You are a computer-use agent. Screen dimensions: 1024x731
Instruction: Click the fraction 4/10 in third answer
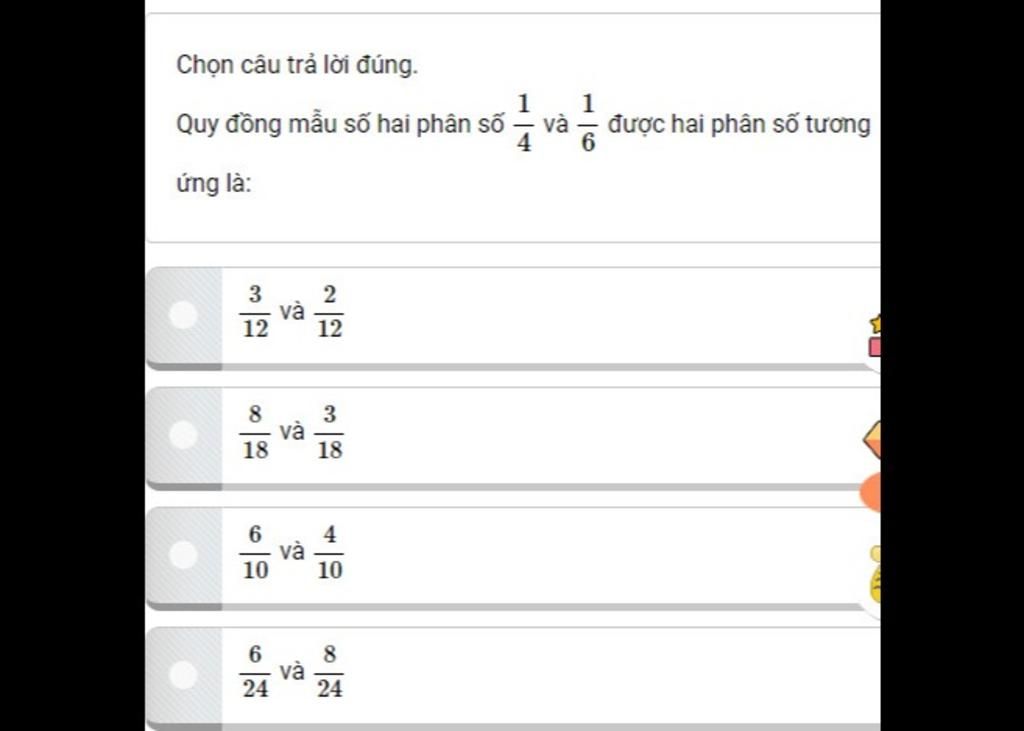point(329,552)
